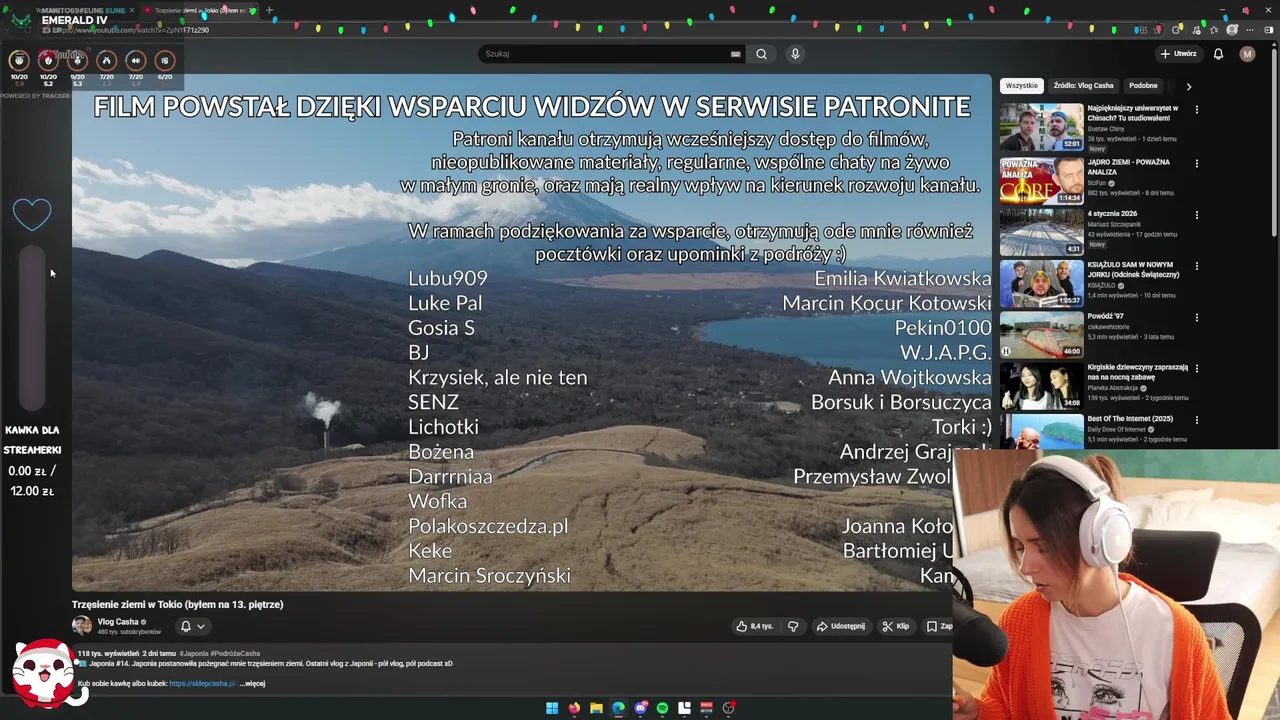The height and width of the screenshot is (720, 1280).
Task: Show more filter chips with arrow
Action: 1188,86
